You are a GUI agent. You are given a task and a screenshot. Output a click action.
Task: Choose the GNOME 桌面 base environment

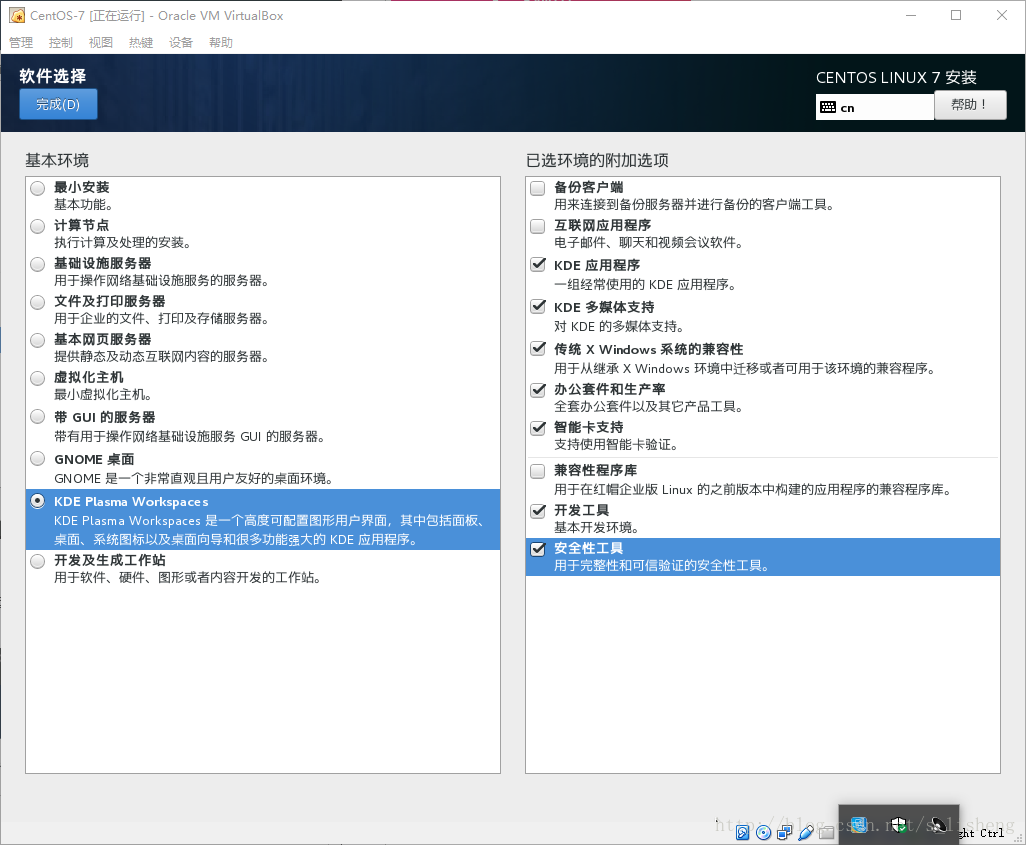[x=38, y=460]
